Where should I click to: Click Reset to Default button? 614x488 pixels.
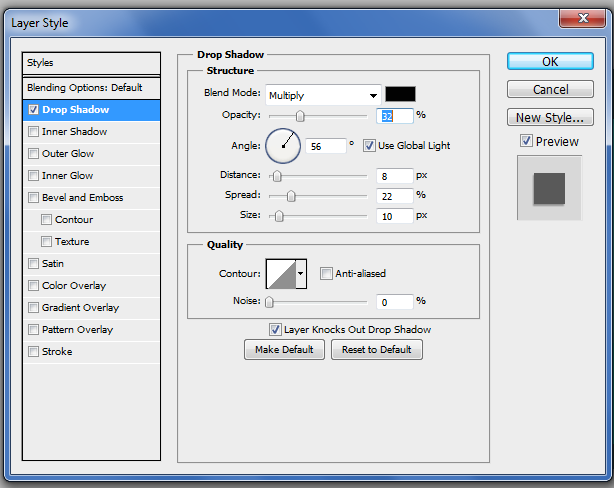(x=376, y=350)
